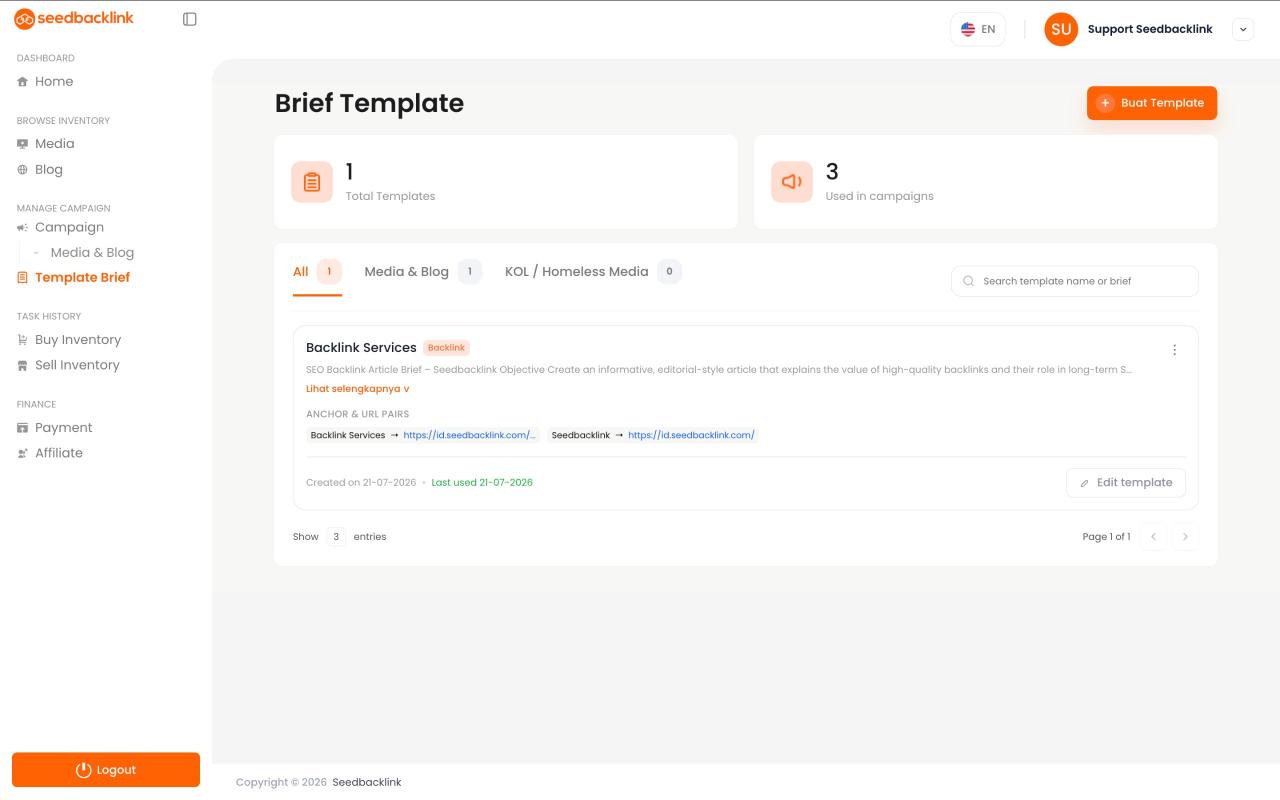
Task: Open Blog inventory in the sidebar
Action: point(49,170)
